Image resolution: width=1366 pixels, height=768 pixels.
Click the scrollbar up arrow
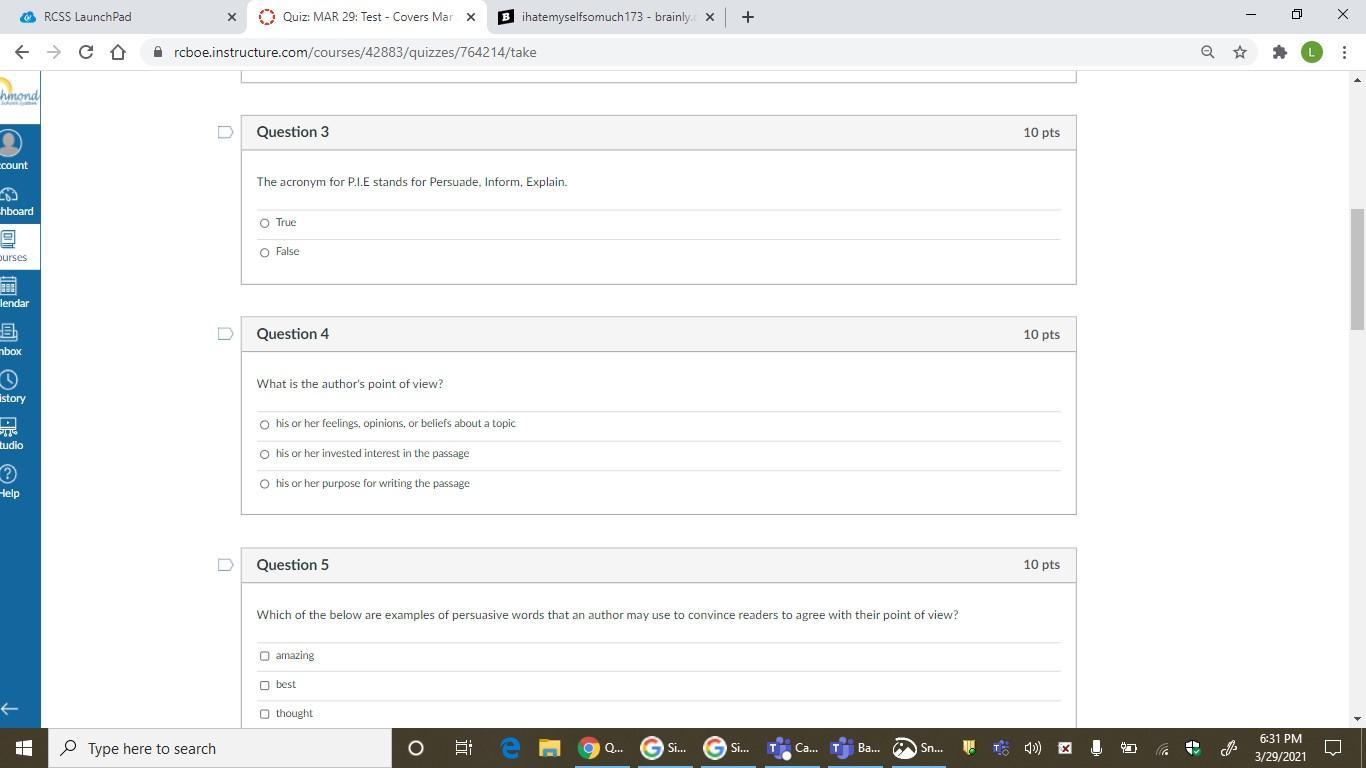[1357, 79]
